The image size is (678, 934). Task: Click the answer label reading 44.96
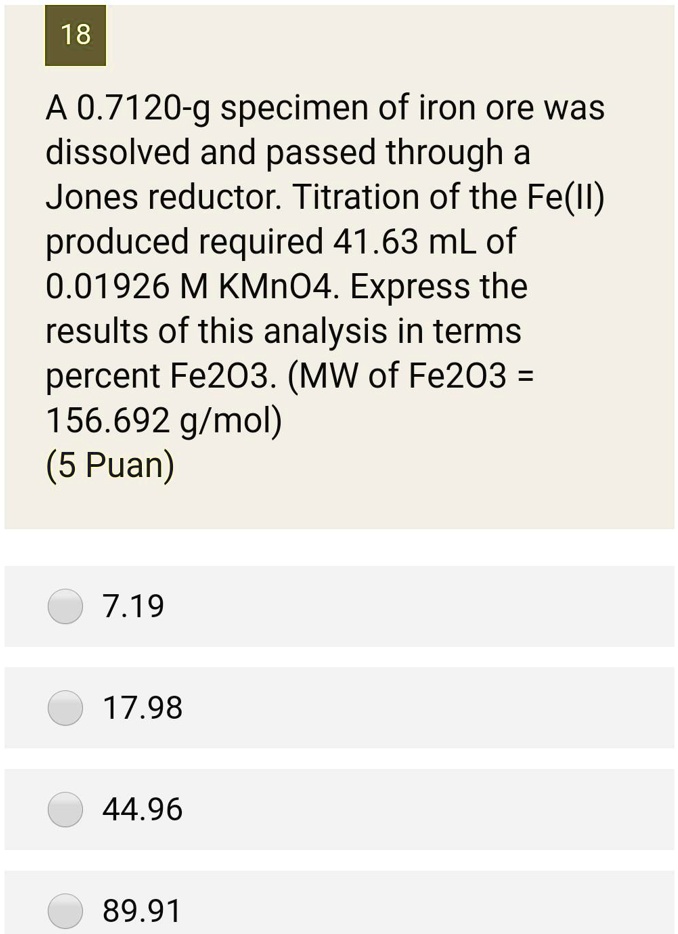142,810
